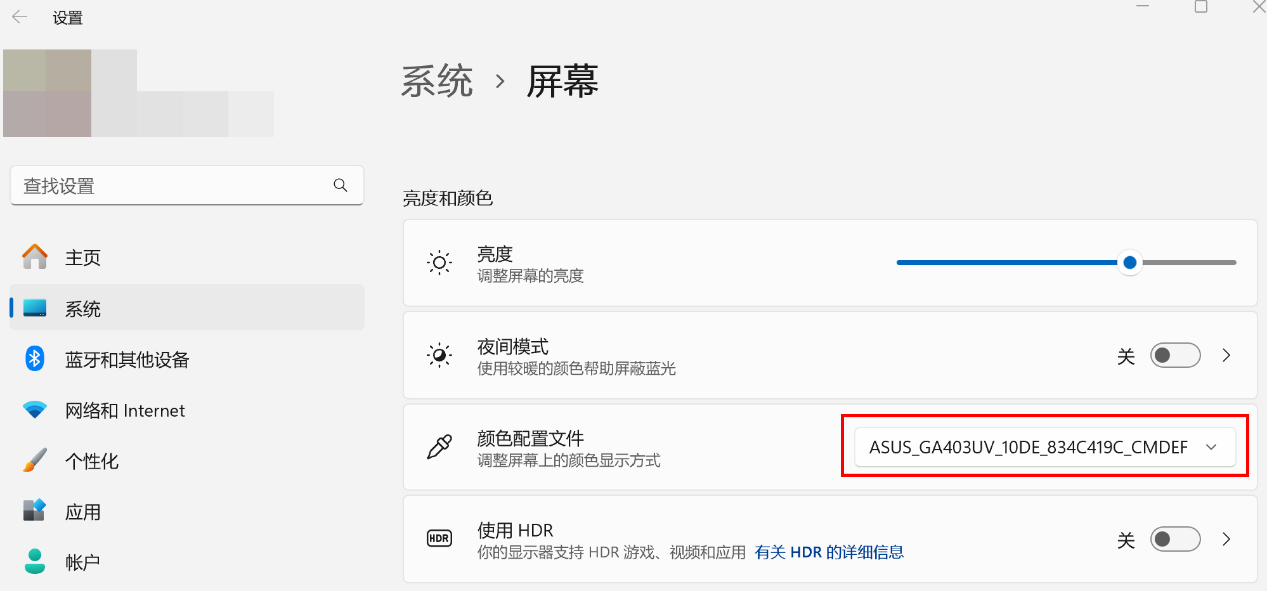Click the search magnifier icon

[x=341, y=185]
